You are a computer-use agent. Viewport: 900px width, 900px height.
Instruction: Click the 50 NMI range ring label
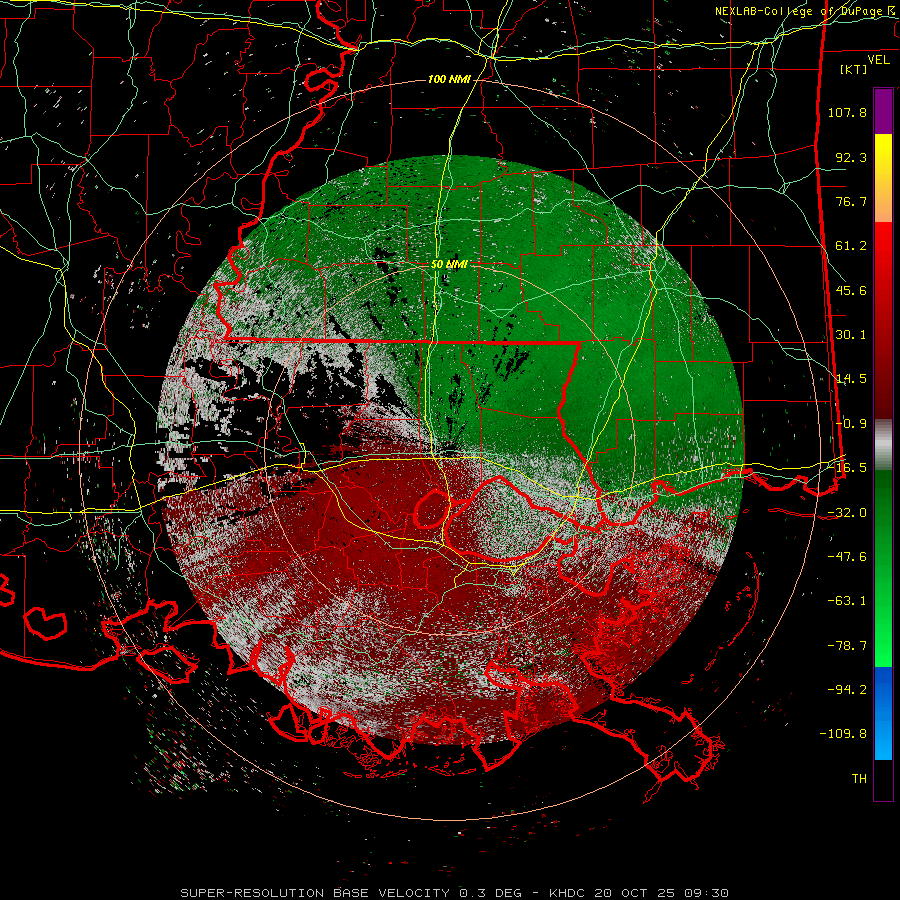tap(449, 264)
